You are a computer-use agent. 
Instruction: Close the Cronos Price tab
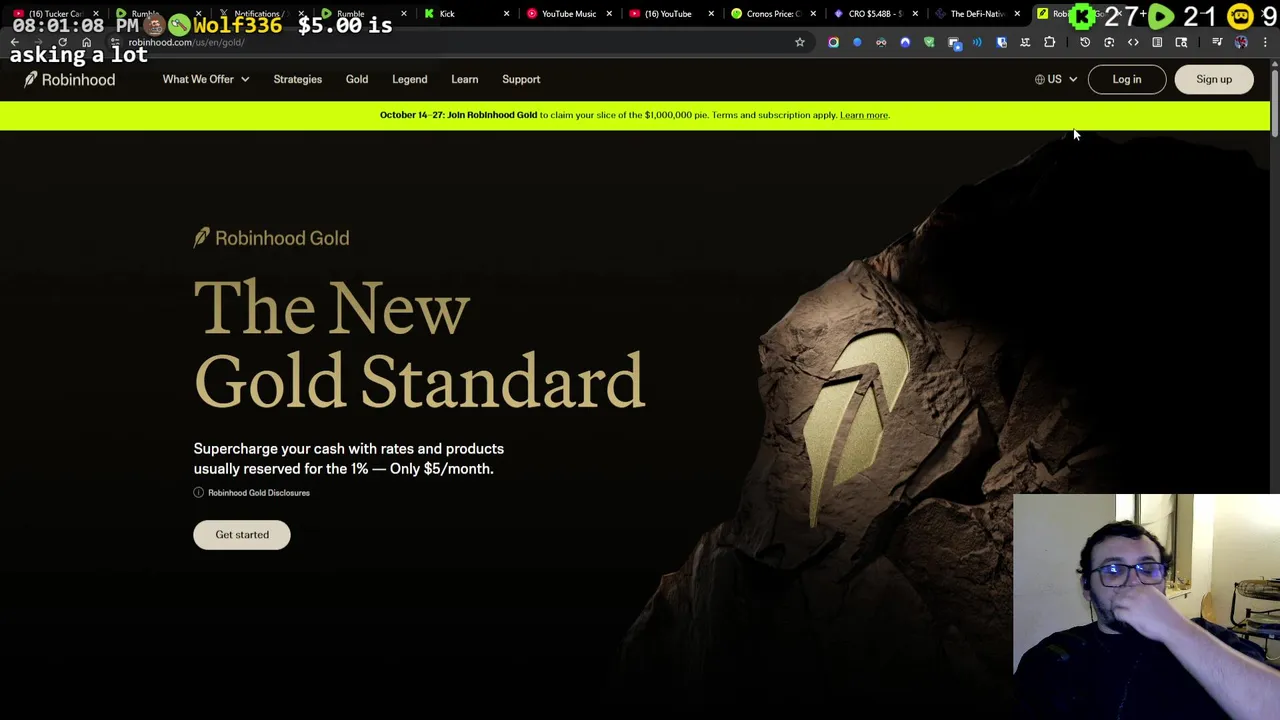pyautogui.click(x=812, y=14)
